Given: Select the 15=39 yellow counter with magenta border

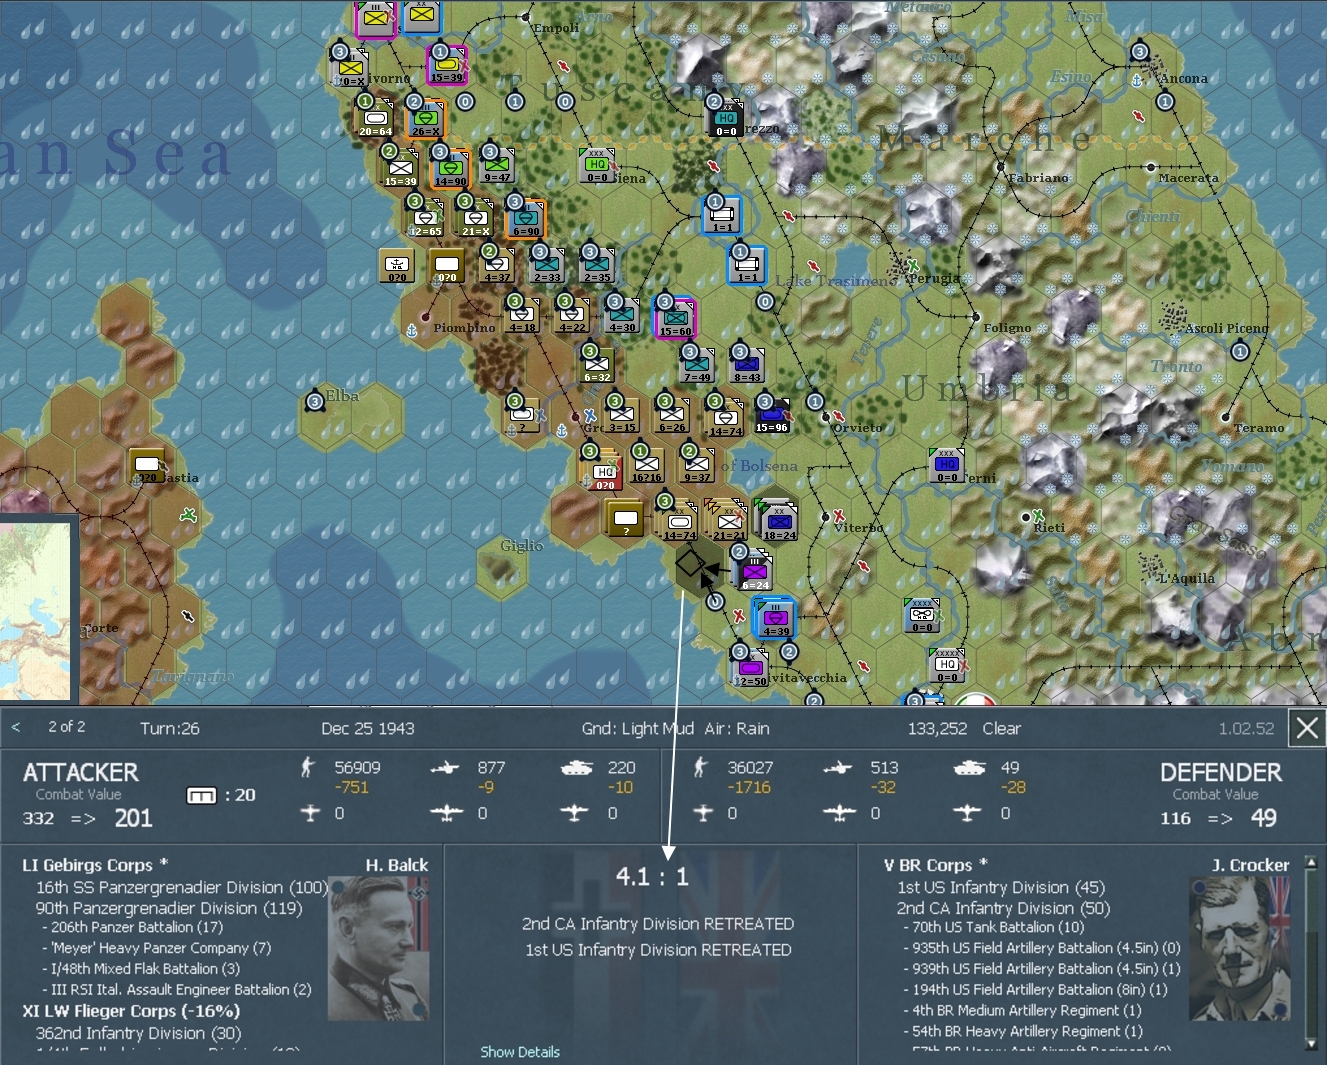Looking at the screenshot, I should pyautogui.click(x=447, y=65).
